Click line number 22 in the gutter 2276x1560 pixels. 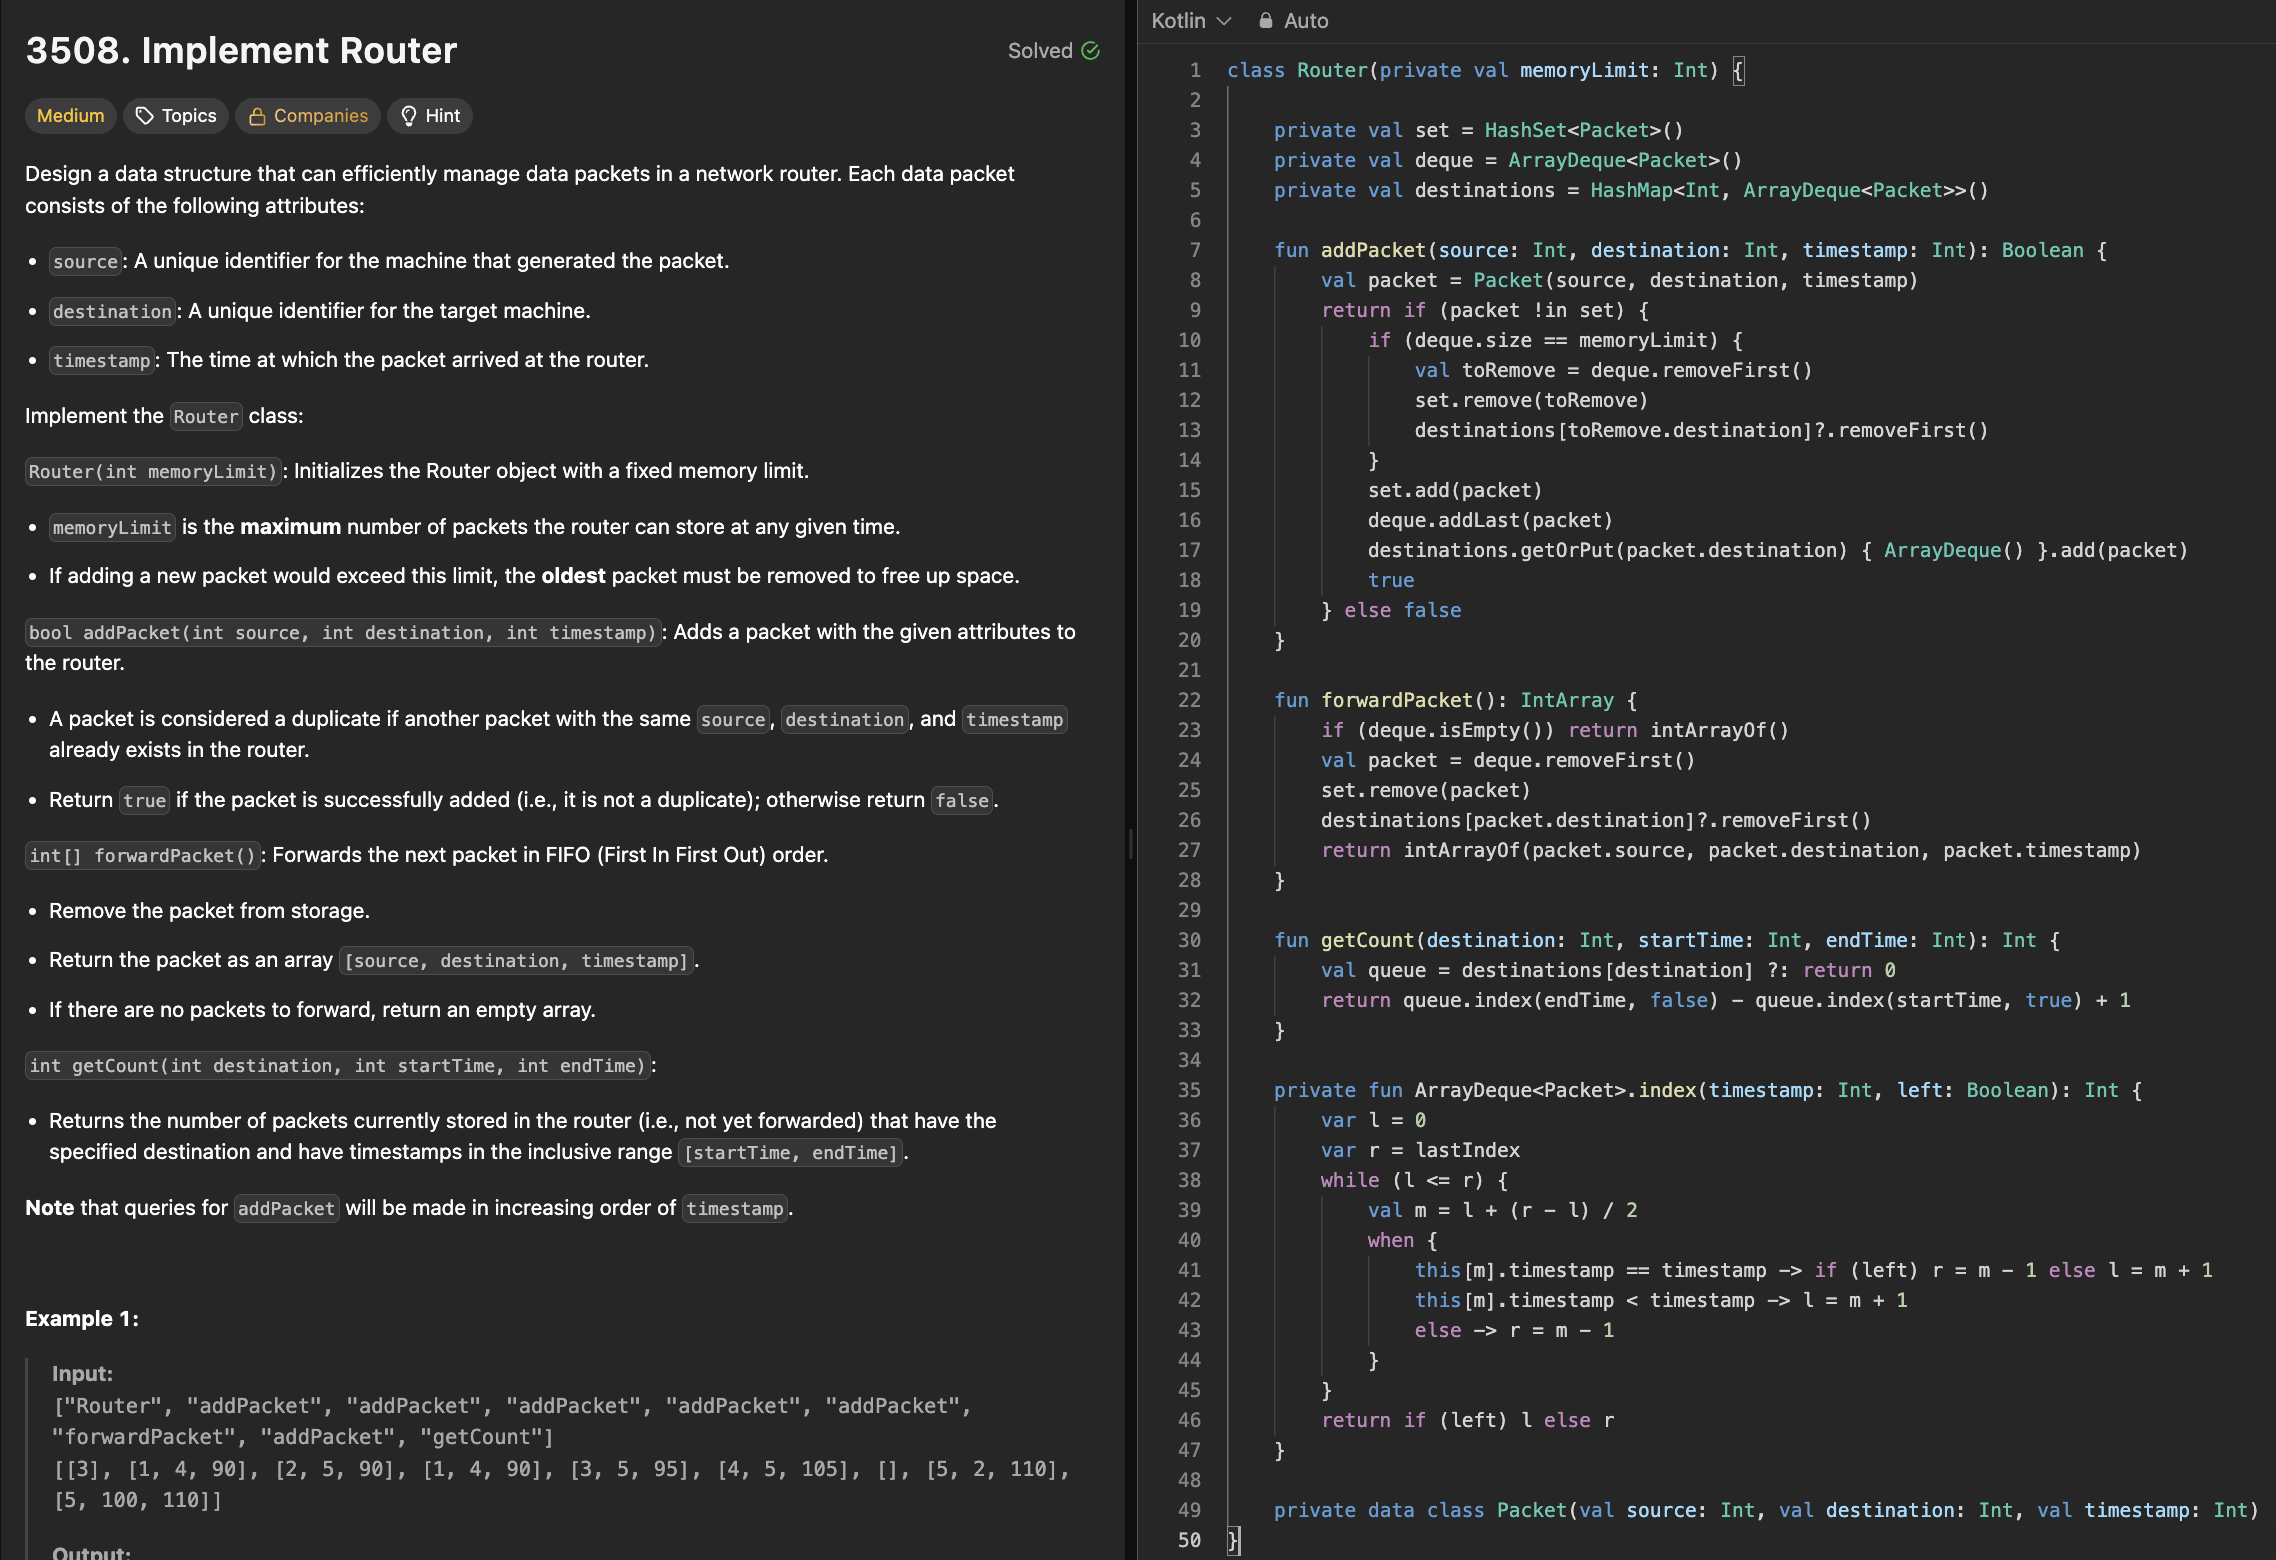tap(1189, 700)
